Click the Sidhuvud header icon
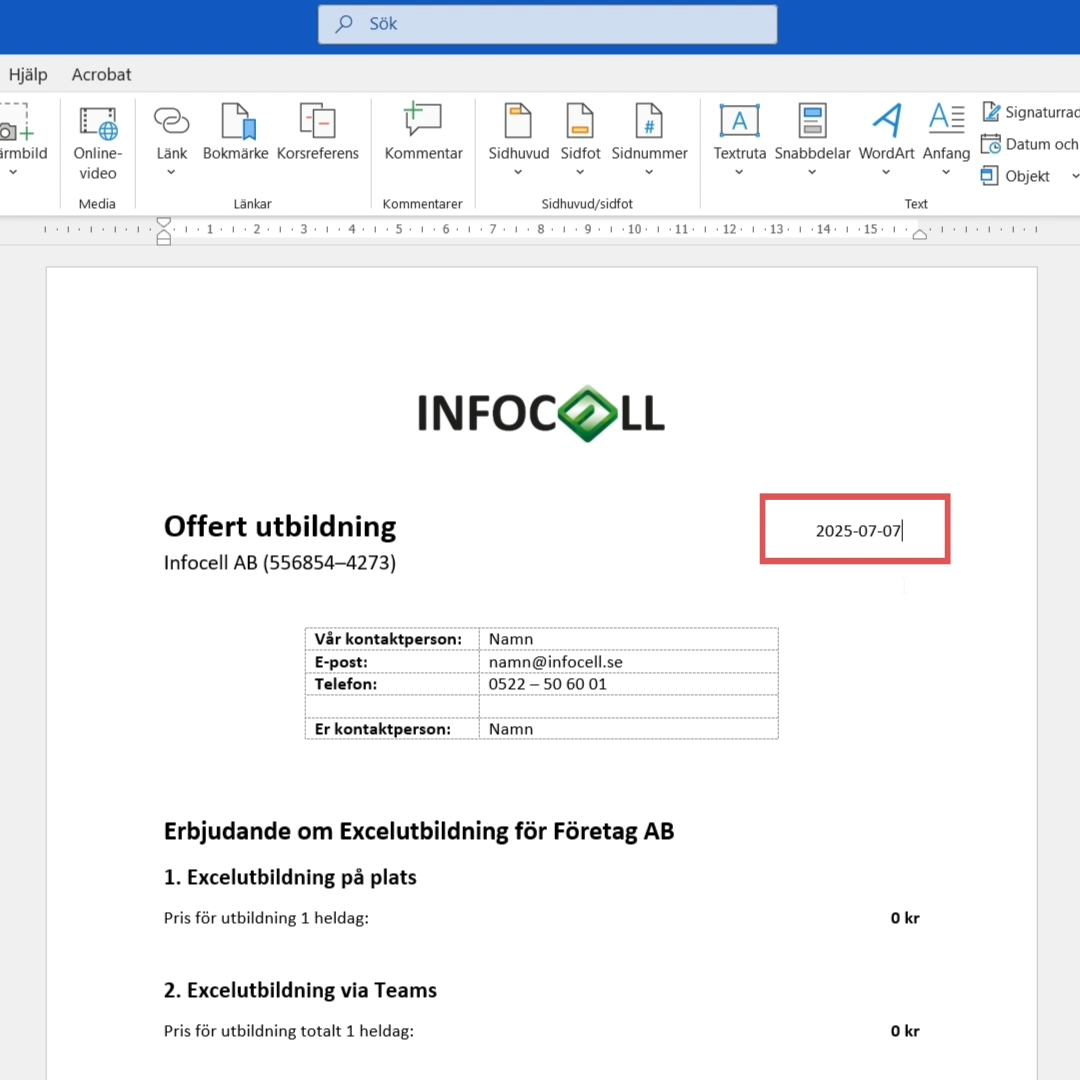 click(x=518, y=121)
